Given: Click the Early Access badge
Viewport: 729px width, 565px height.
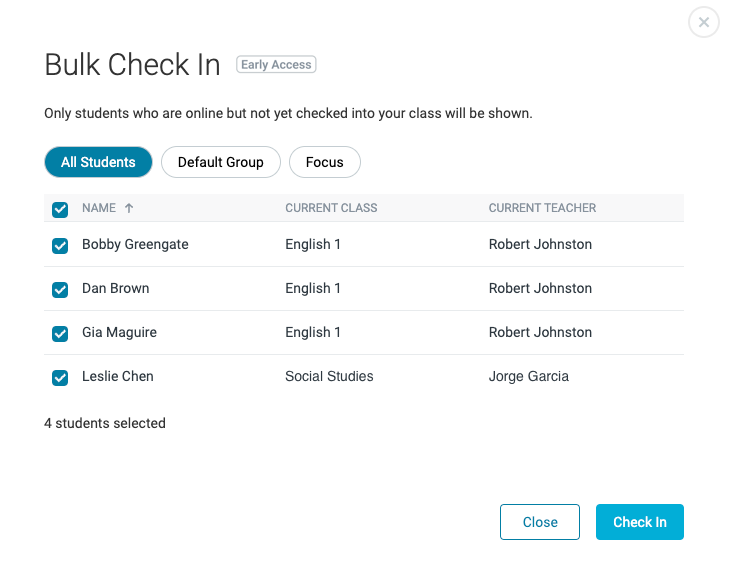Looking at the screenshot, I should (x=276, y=65).
